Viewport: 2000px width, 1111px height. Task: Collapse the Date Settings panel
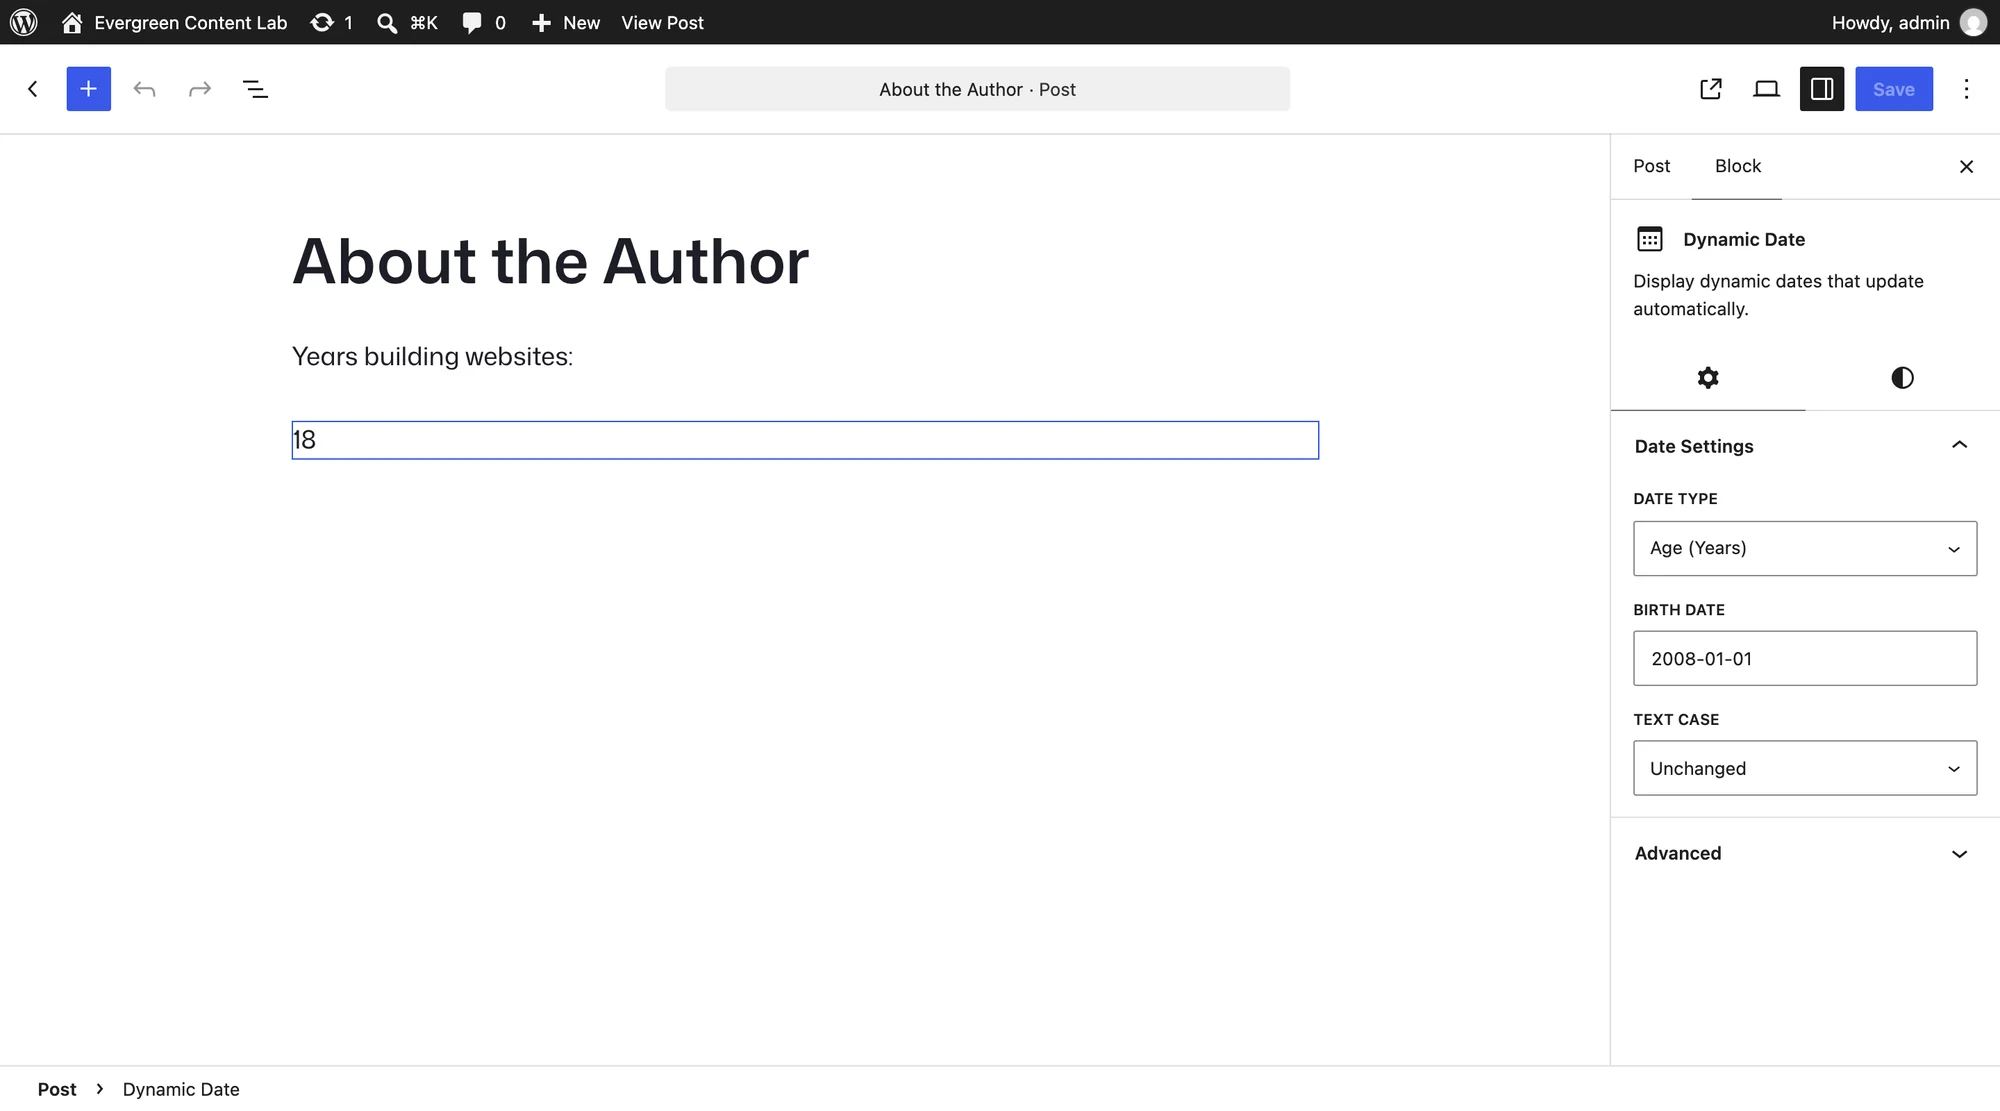click(x=1805, y=446)
